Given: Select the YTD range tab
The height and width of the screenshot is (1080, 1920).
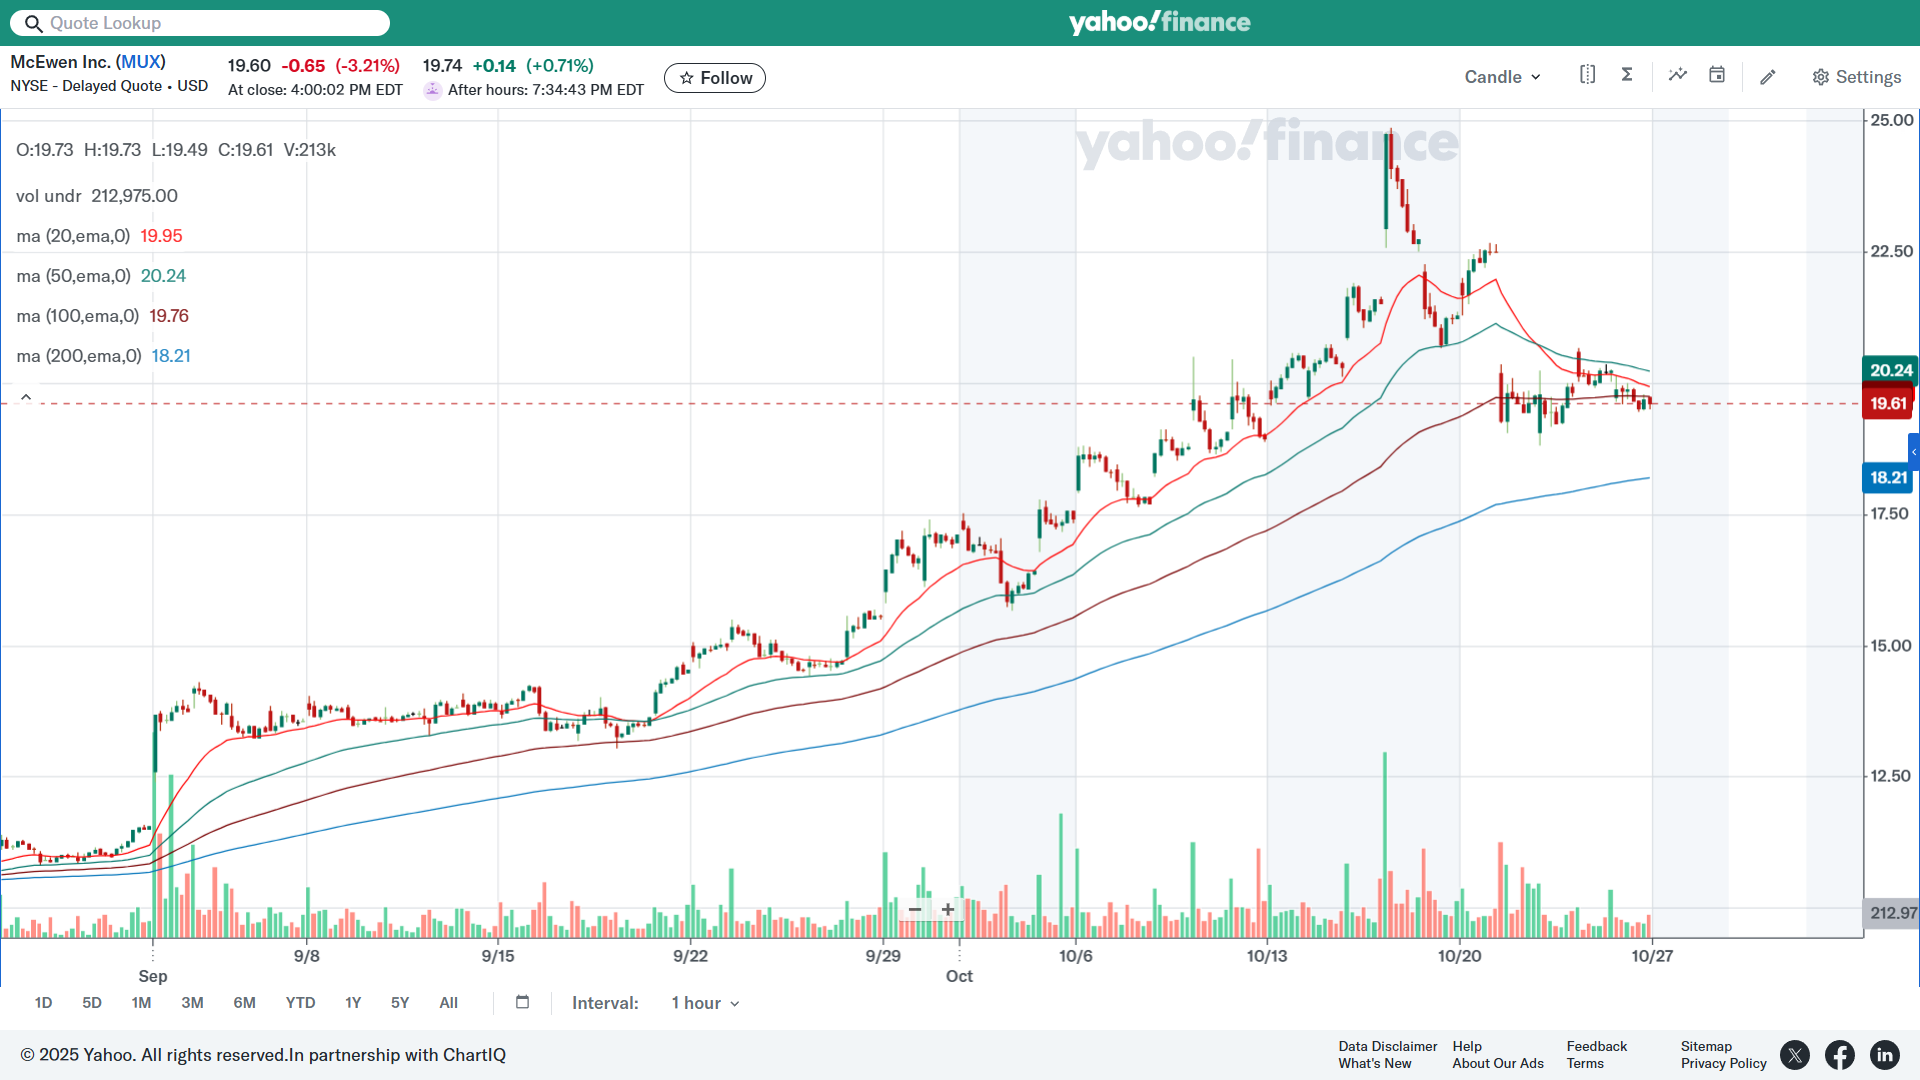Looking at the screenshot, I should (x=300, y=1003).
